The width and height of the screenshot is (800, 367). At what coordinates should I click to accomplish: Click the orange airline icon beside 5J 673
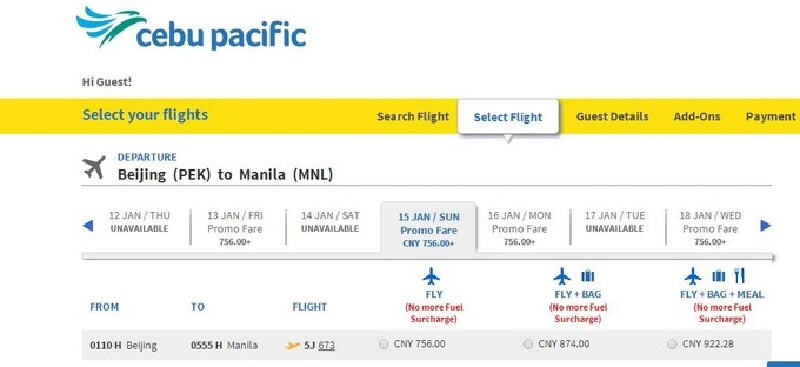292,346
